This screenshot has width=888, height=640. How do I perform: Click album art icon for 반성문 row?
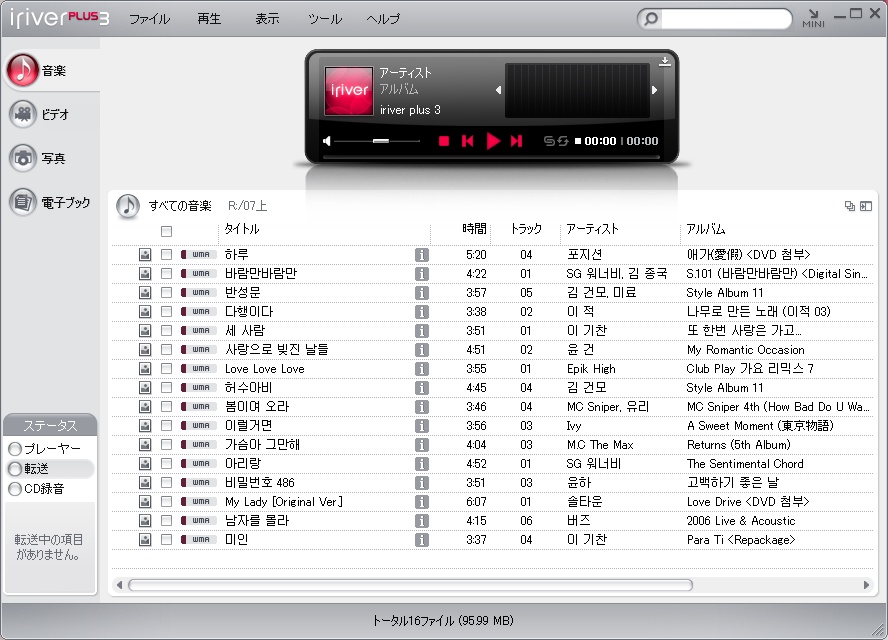coord(145,293)
